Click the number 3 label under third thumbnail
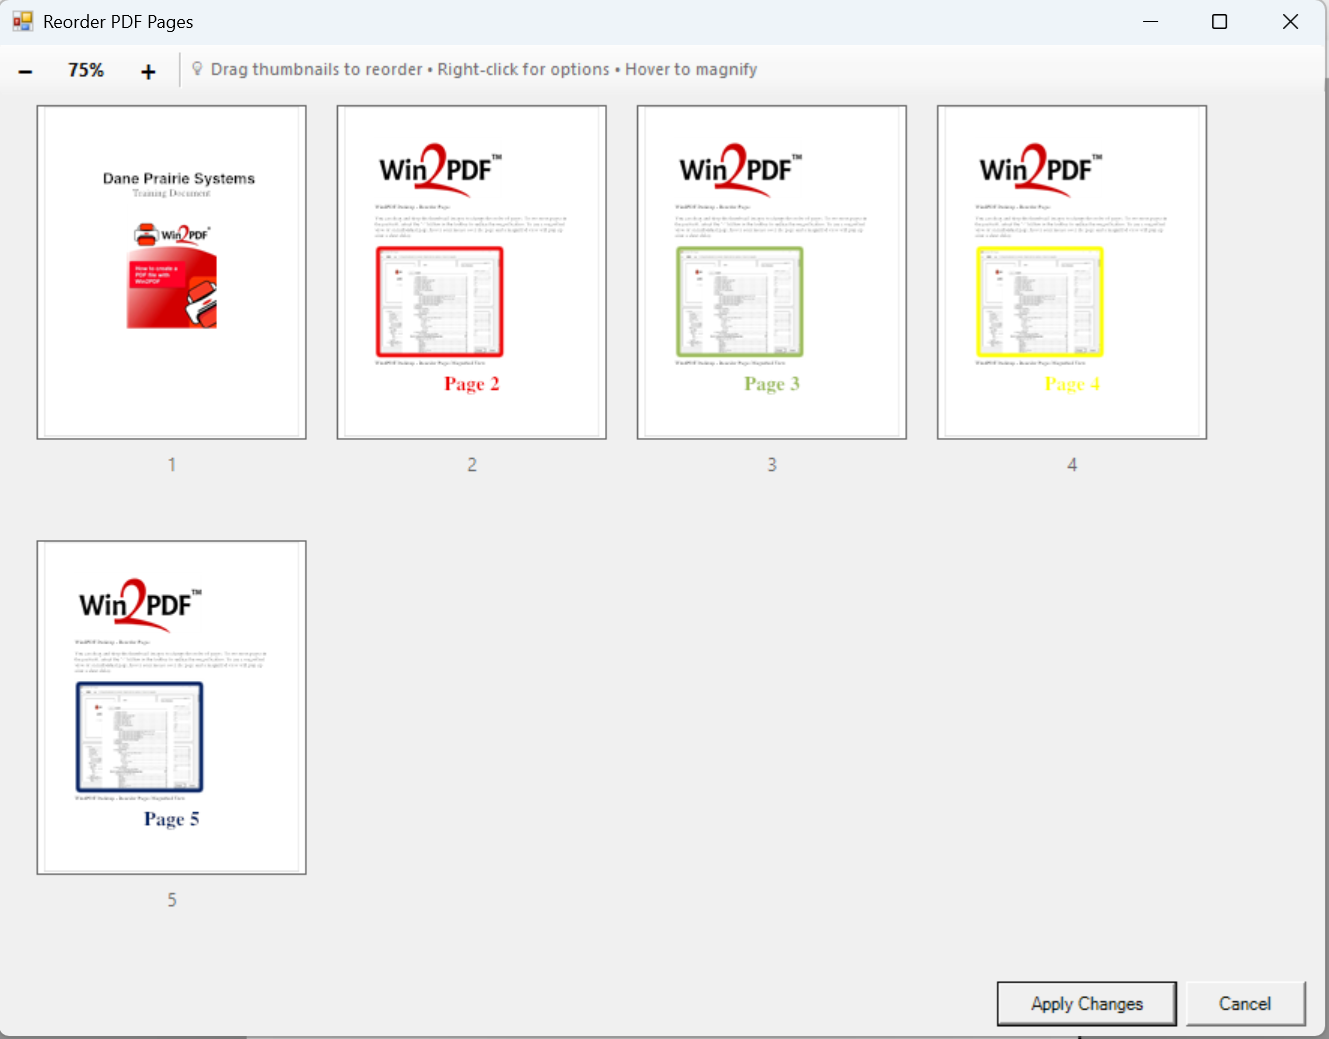The width and height of the screenshot is (1329, 1039). [772, 465]
